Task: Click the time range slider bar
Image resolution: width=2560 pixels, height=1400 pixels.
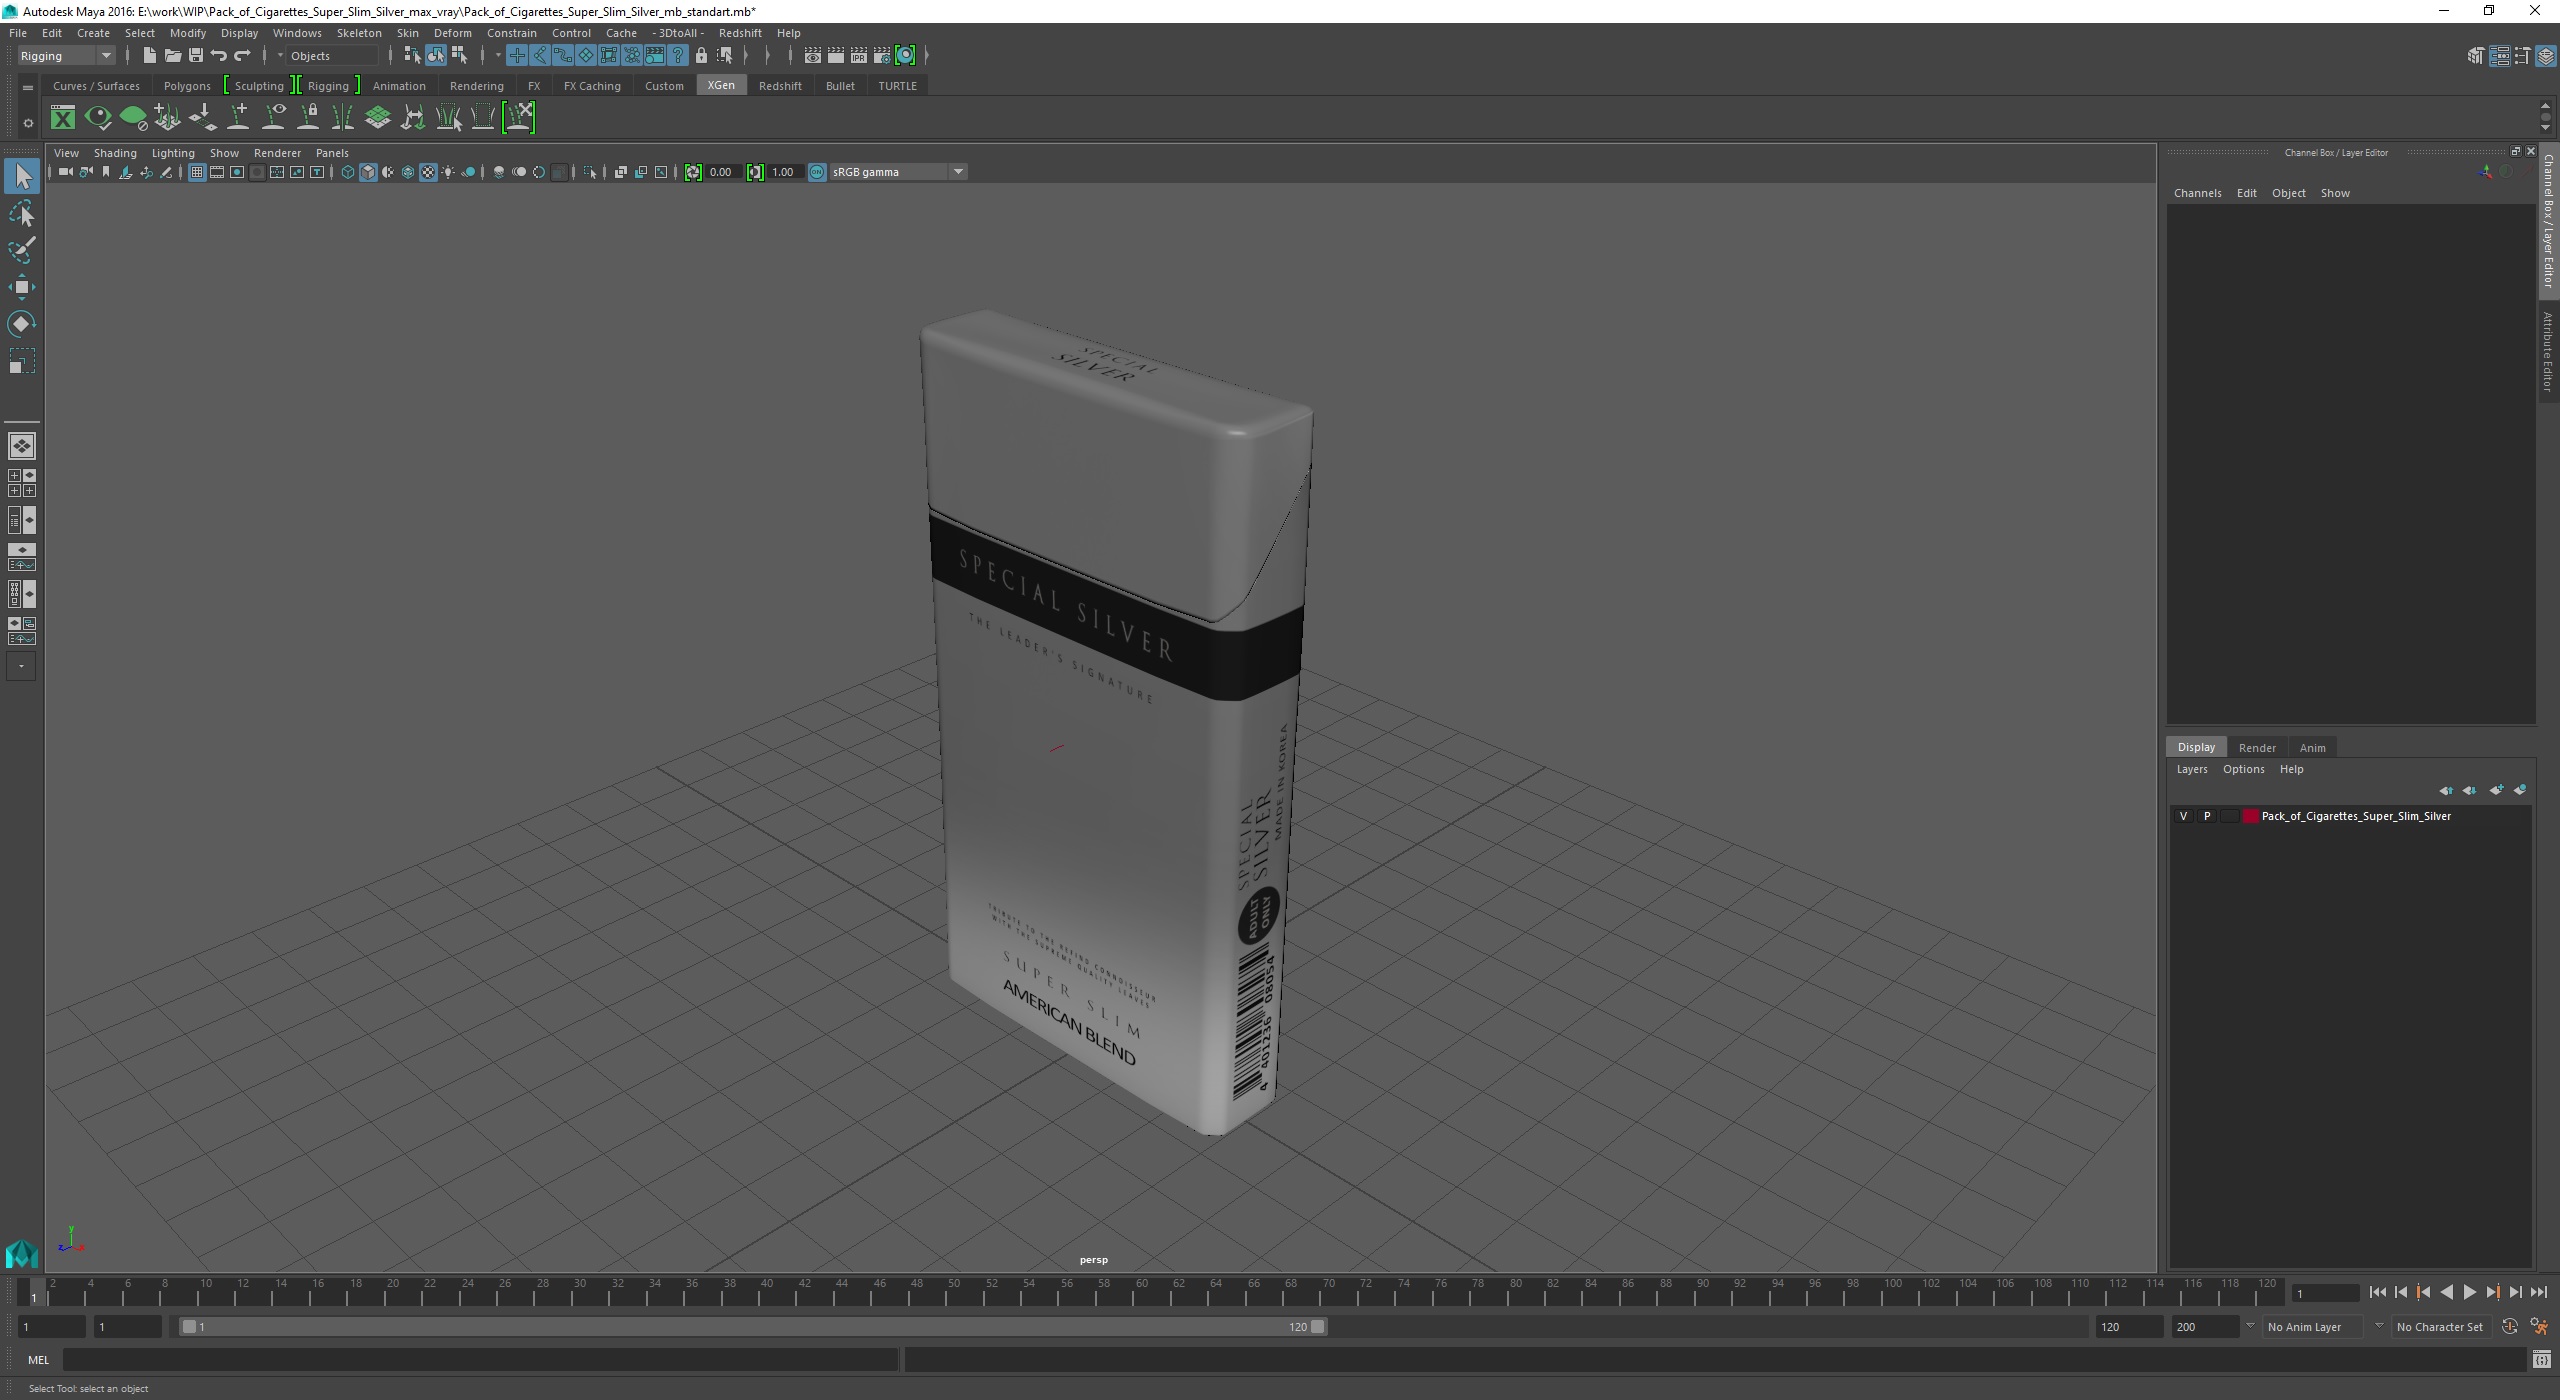Action: coord(753,1327)
